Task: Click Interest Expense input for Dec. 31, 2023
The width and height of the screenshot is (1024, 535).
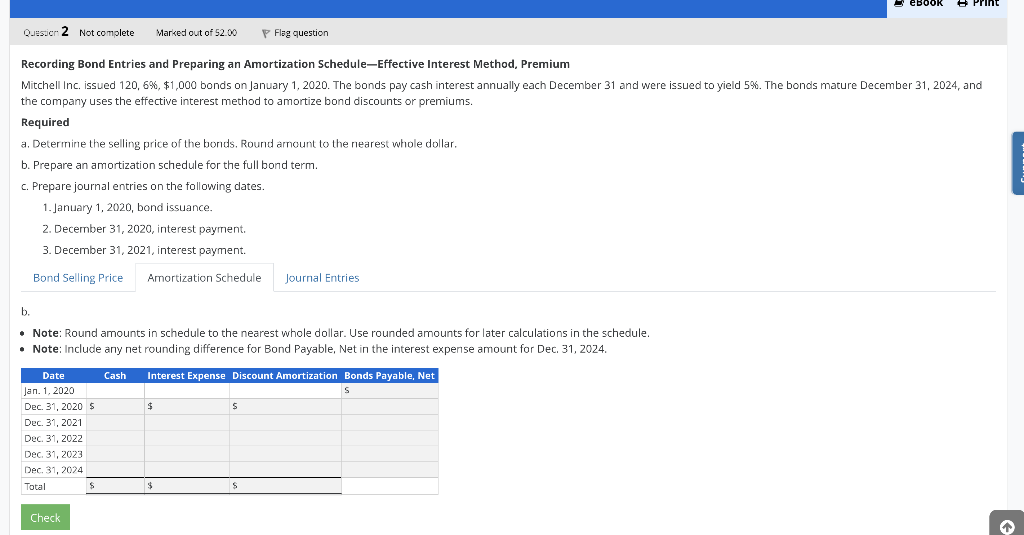Action: click(x=187, y=454)
